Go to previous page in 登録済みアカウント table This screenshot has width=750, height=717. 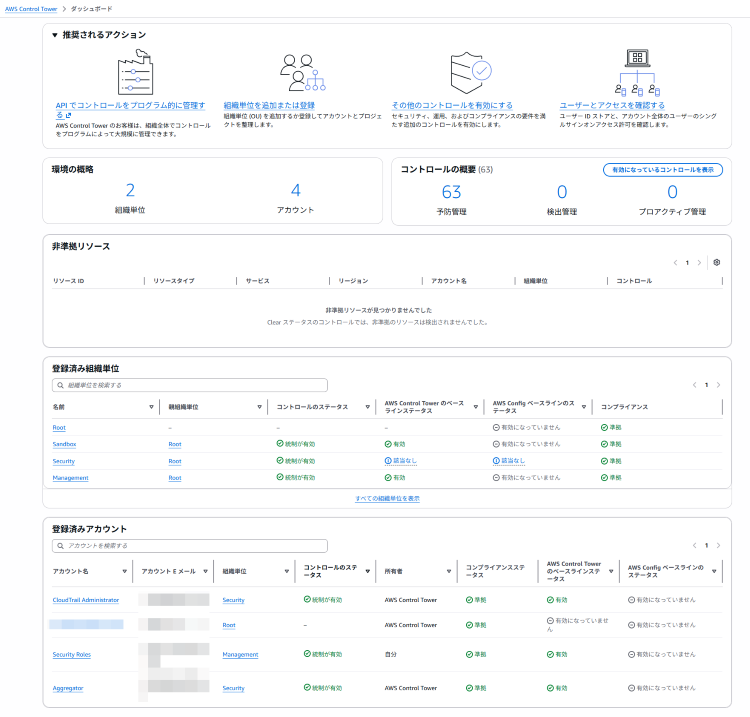(695, 546)
